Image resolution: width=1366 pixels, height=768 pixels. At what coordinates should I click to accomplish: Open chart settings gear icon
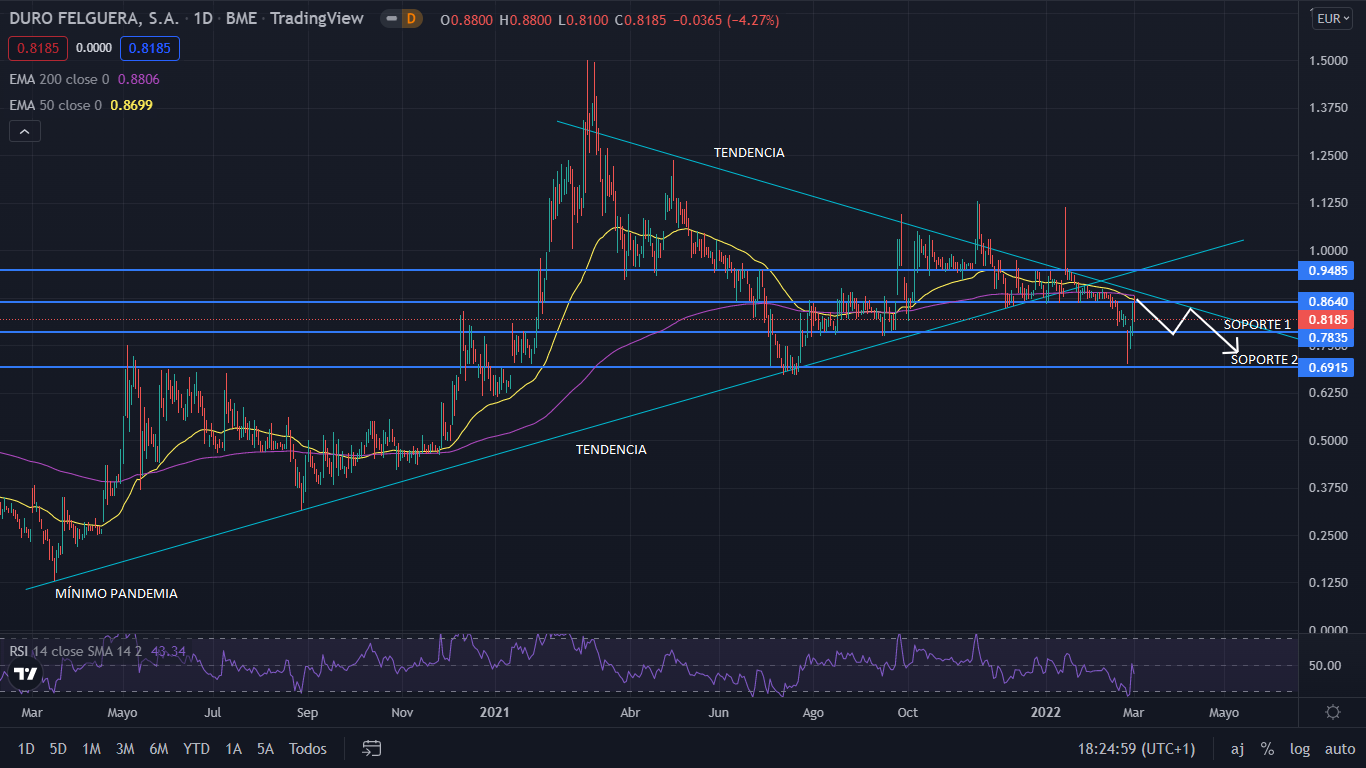click(1332, 712)
